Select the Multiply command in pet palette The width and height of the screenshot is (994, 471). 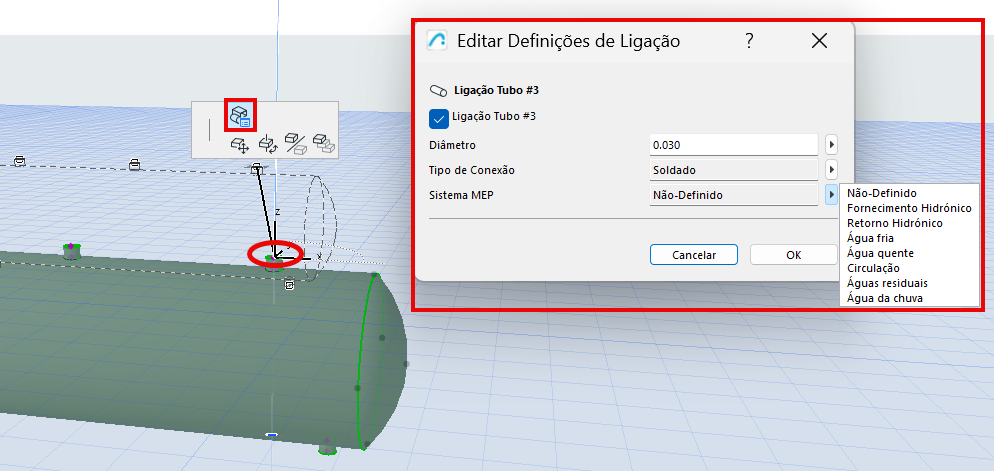324,144
